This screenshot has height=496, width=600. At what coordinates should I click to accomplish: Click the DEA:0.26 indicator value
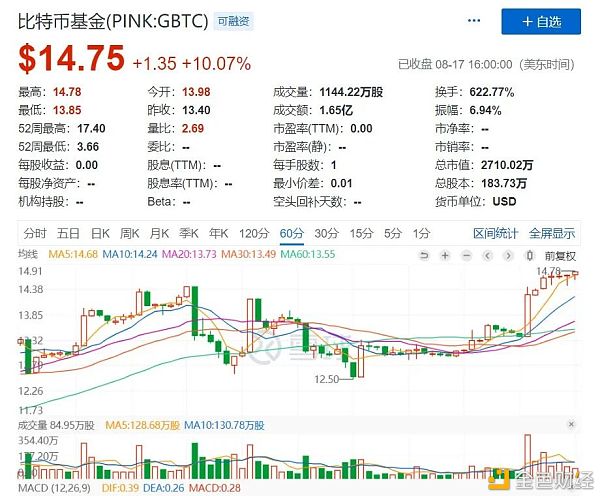pyautogui.click(x=164, y=488)
